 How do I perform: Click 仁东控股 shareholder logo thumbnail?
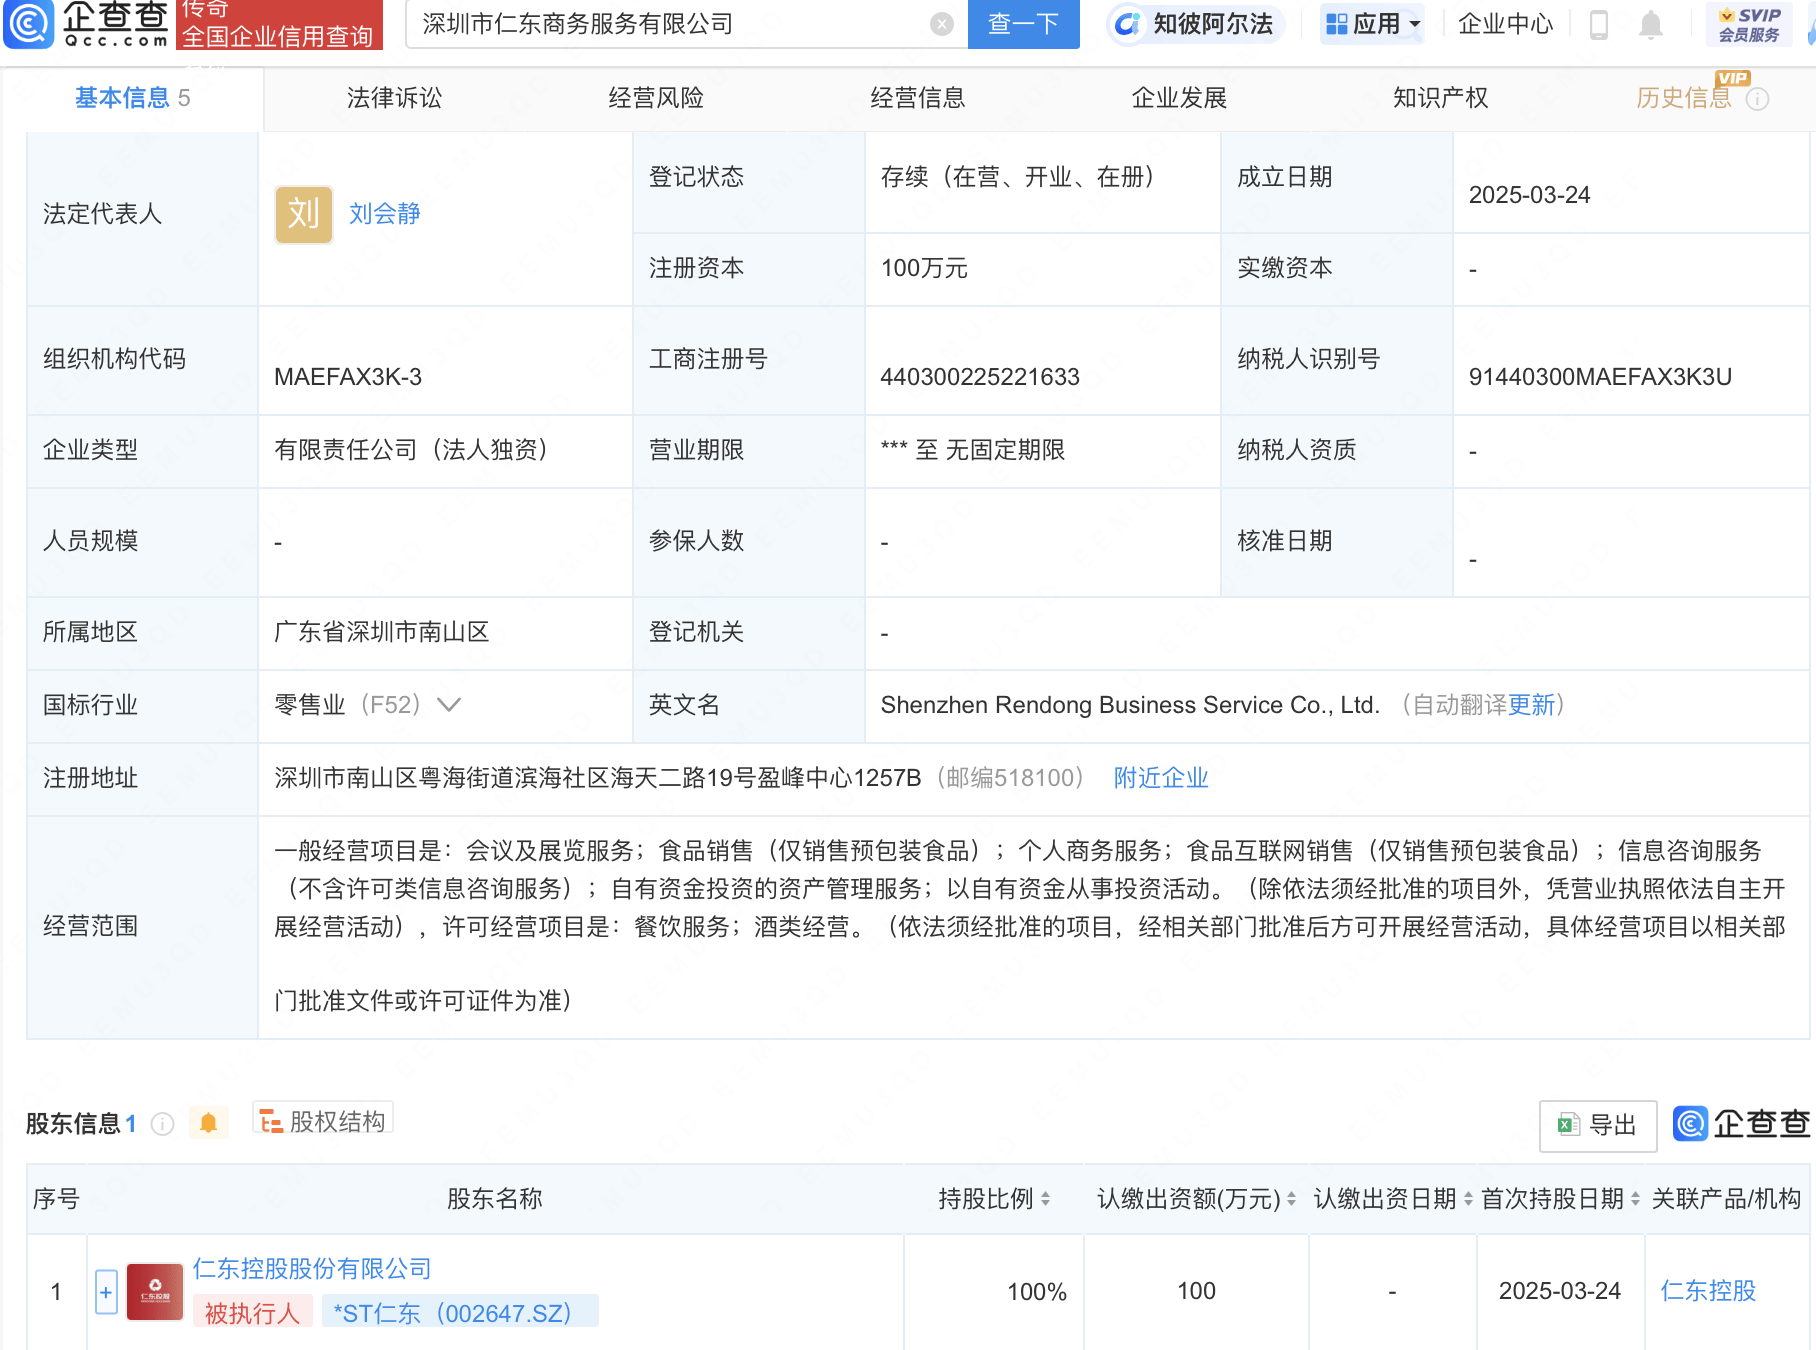155,1291
